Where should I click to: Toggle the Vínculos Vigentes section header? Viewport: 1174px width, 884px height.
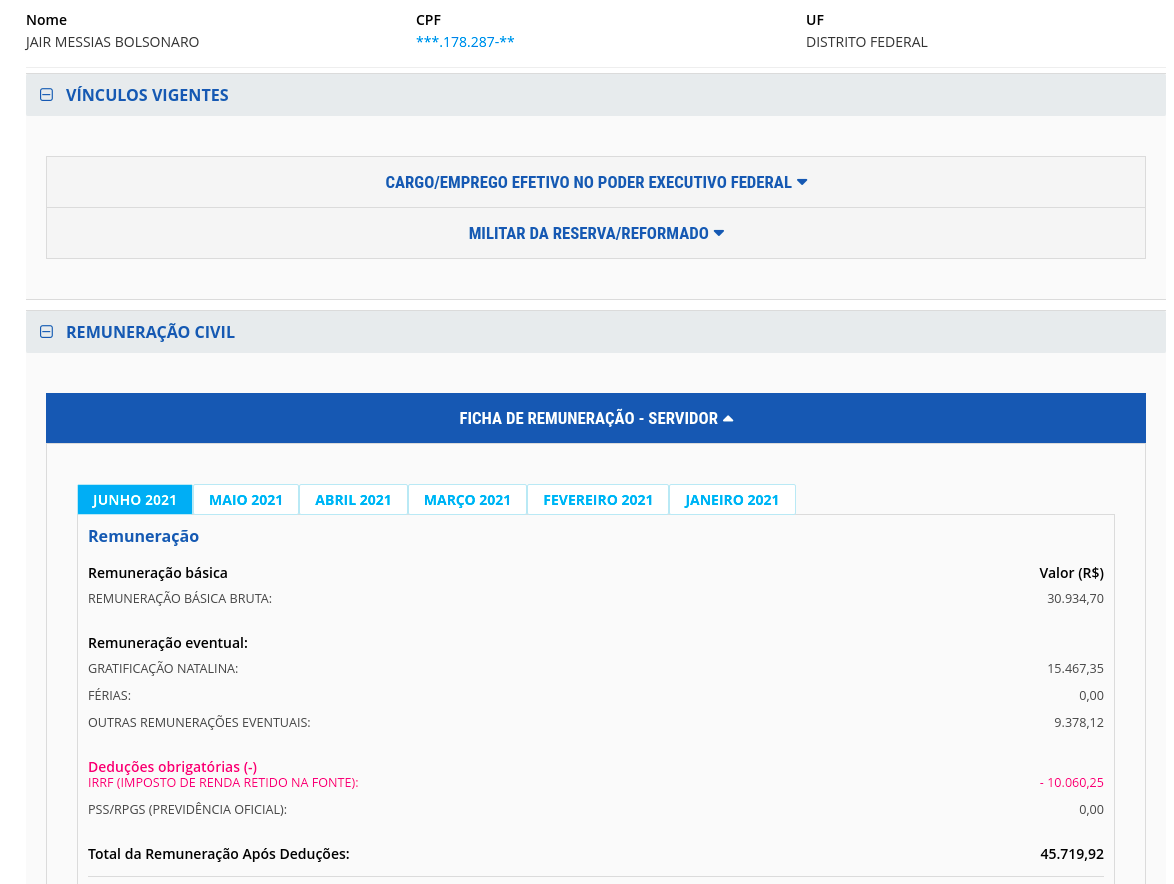tap(147, 95)
